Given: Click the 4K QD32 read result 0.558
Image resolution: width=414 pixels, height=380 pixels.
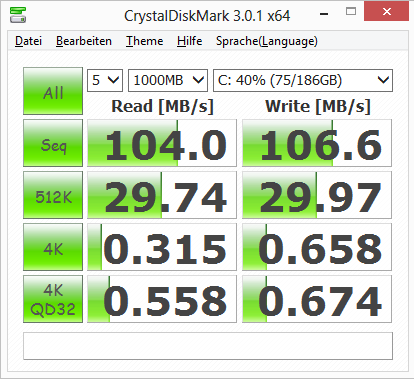Looking at the screenshot, I should point(162,299).
